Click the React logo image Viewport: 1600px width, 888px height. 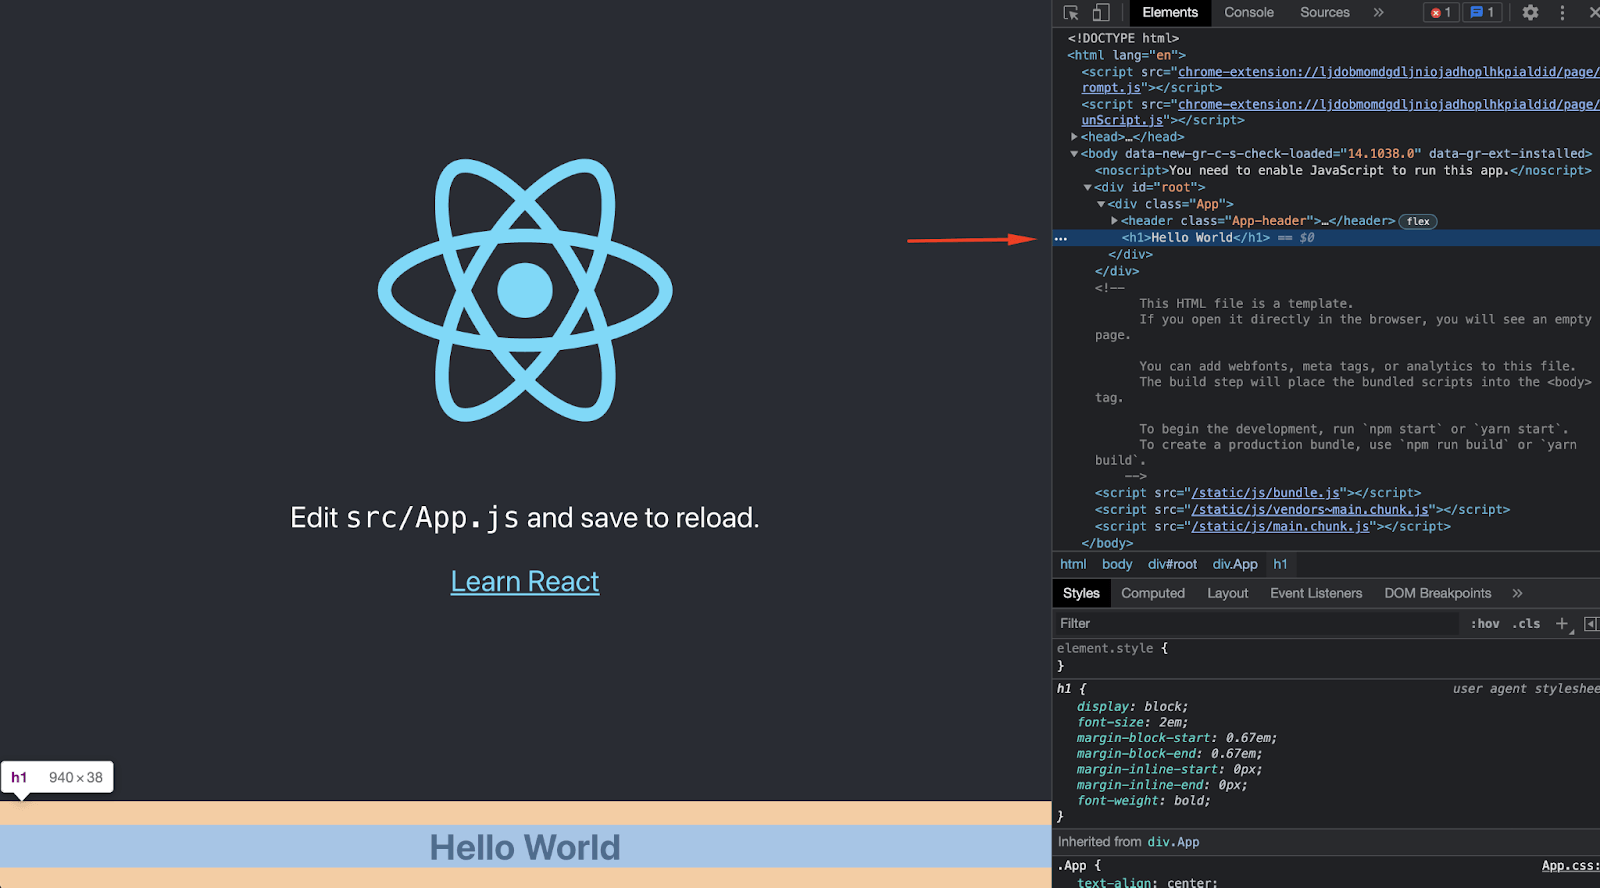[525, 290]
